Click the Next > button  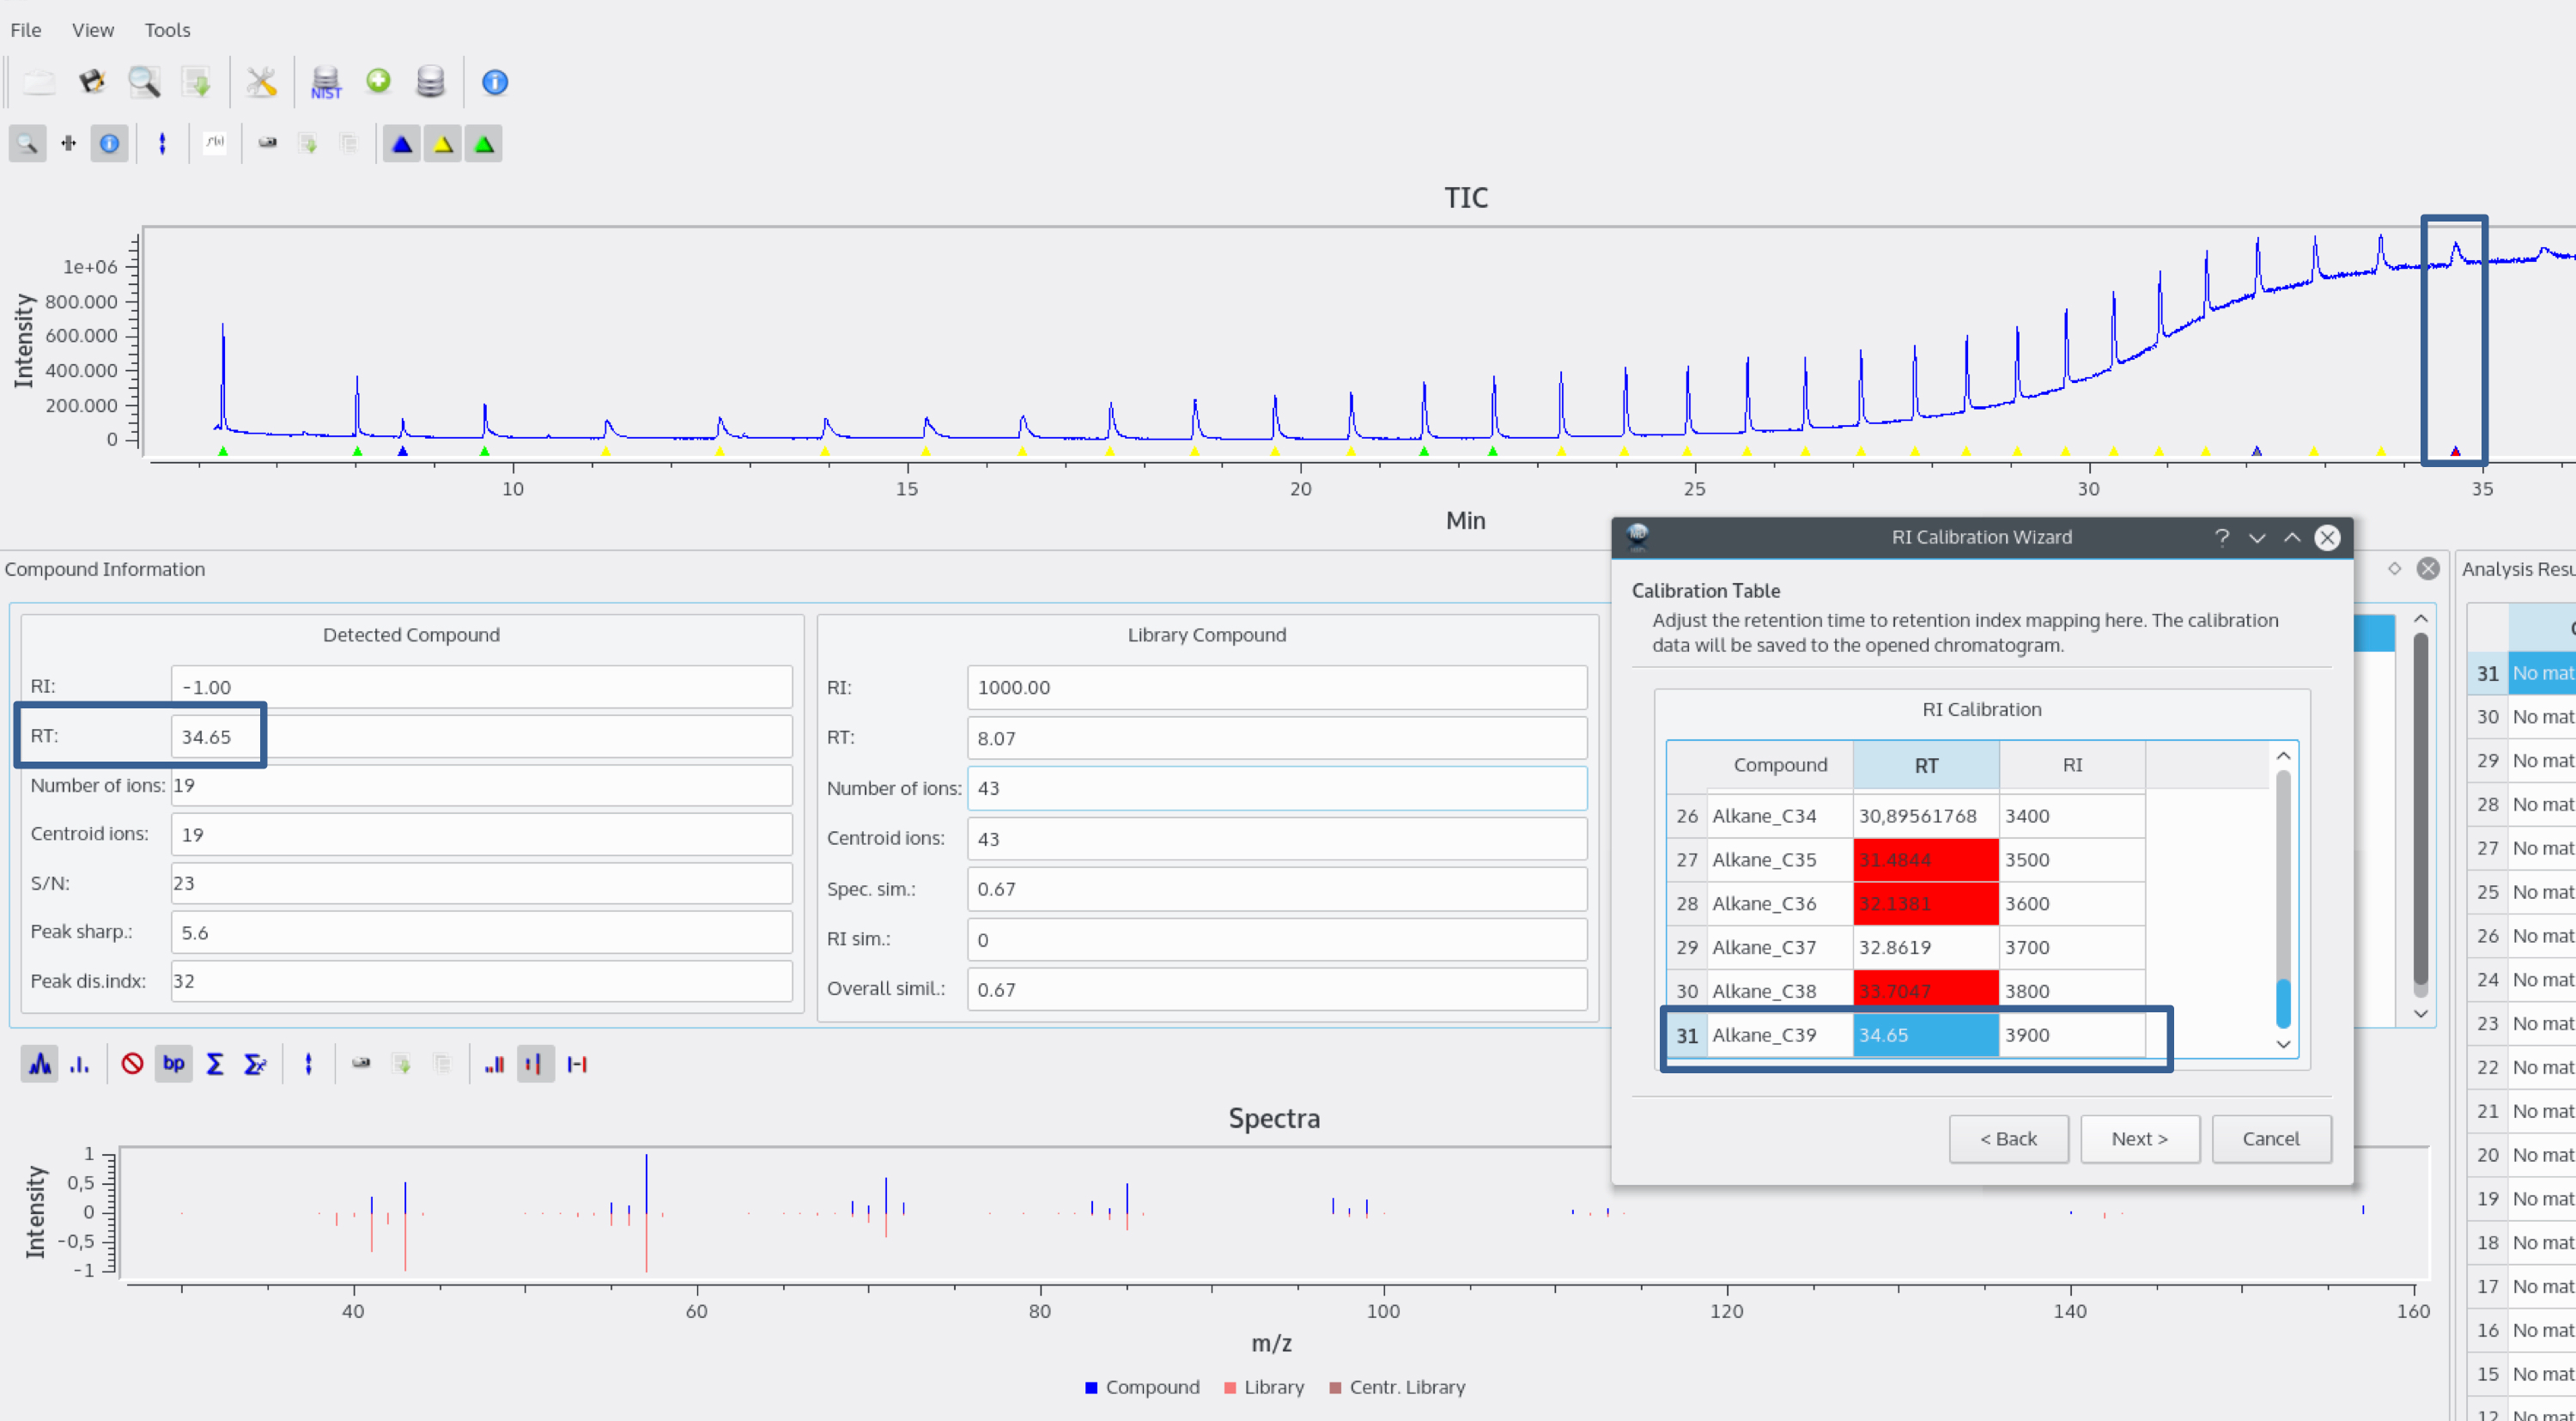tap(2139, 1139)
